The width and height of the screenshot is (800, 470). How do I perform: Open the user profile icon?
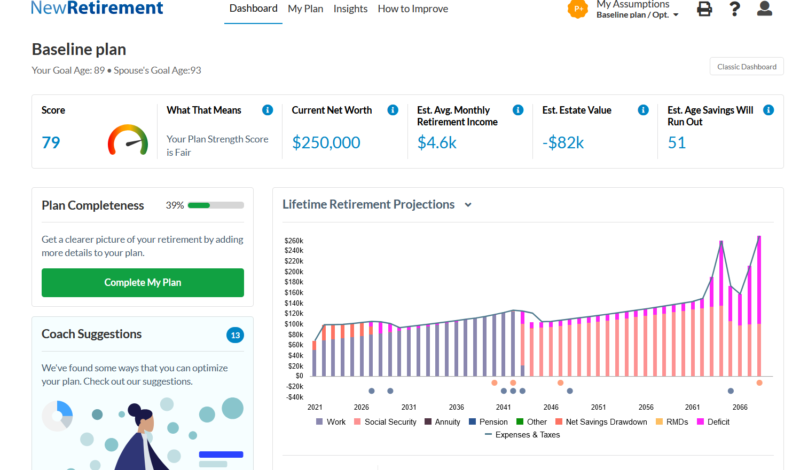click(x=765, y=9)
